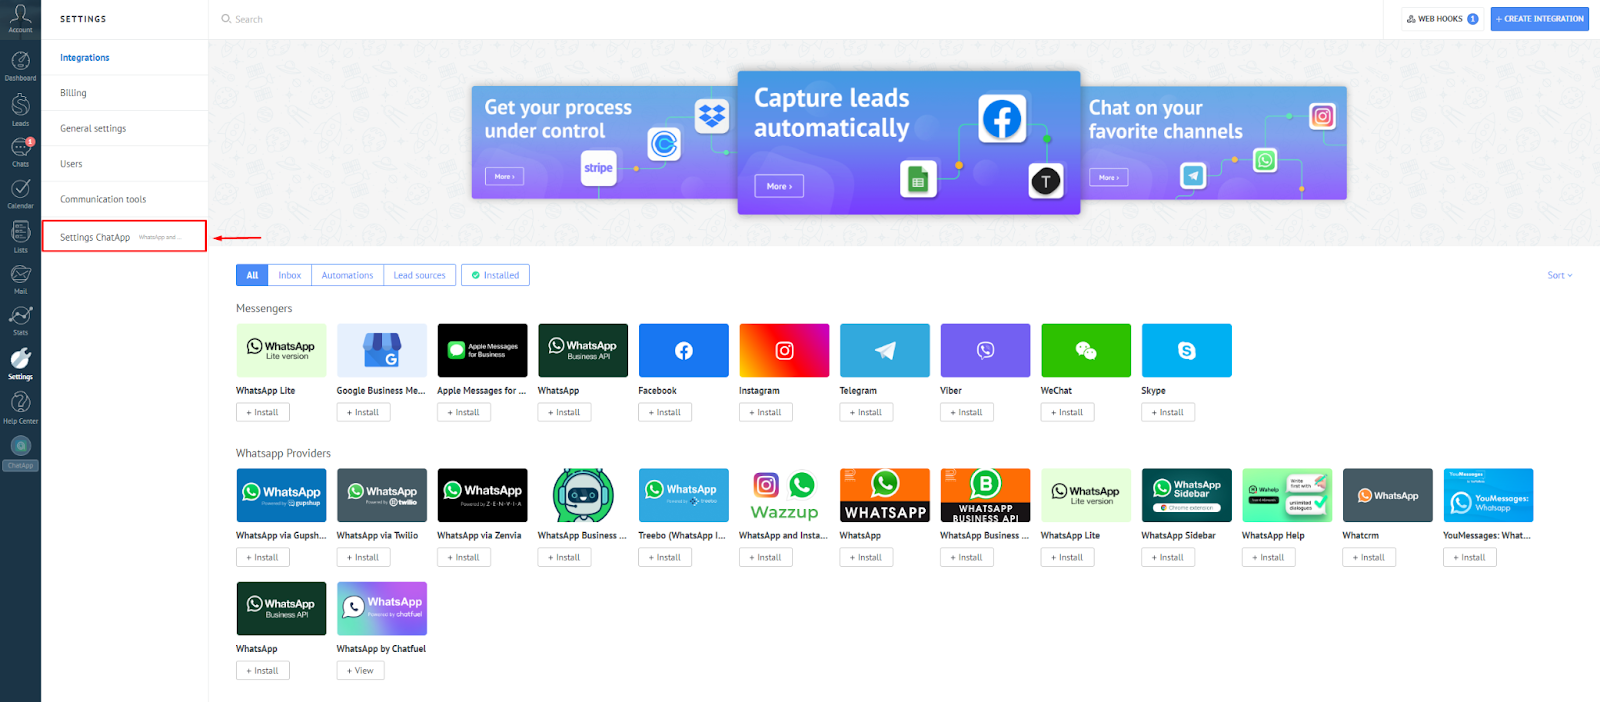This screenshot has width=1600, height=702.
Task: Toggle the Installed filter
Action: [495, 275]
